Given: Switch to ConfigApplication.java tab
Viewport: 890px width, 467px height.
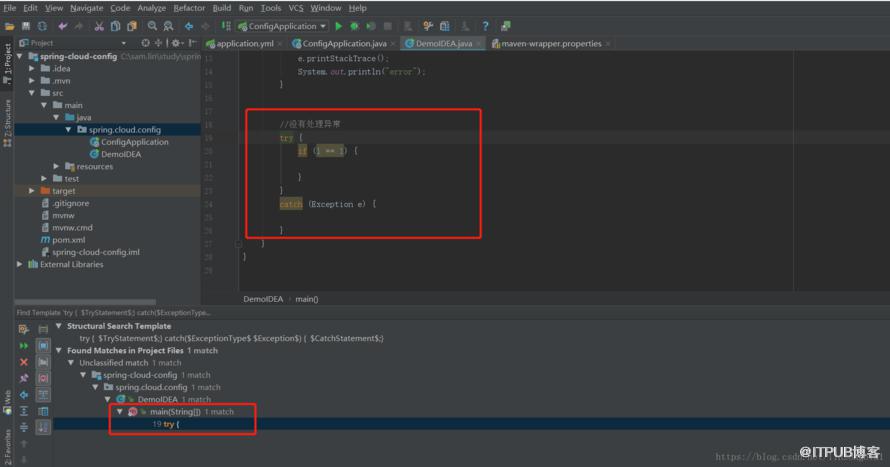Looking at the screenshot, I should click(x=344, y=44).
